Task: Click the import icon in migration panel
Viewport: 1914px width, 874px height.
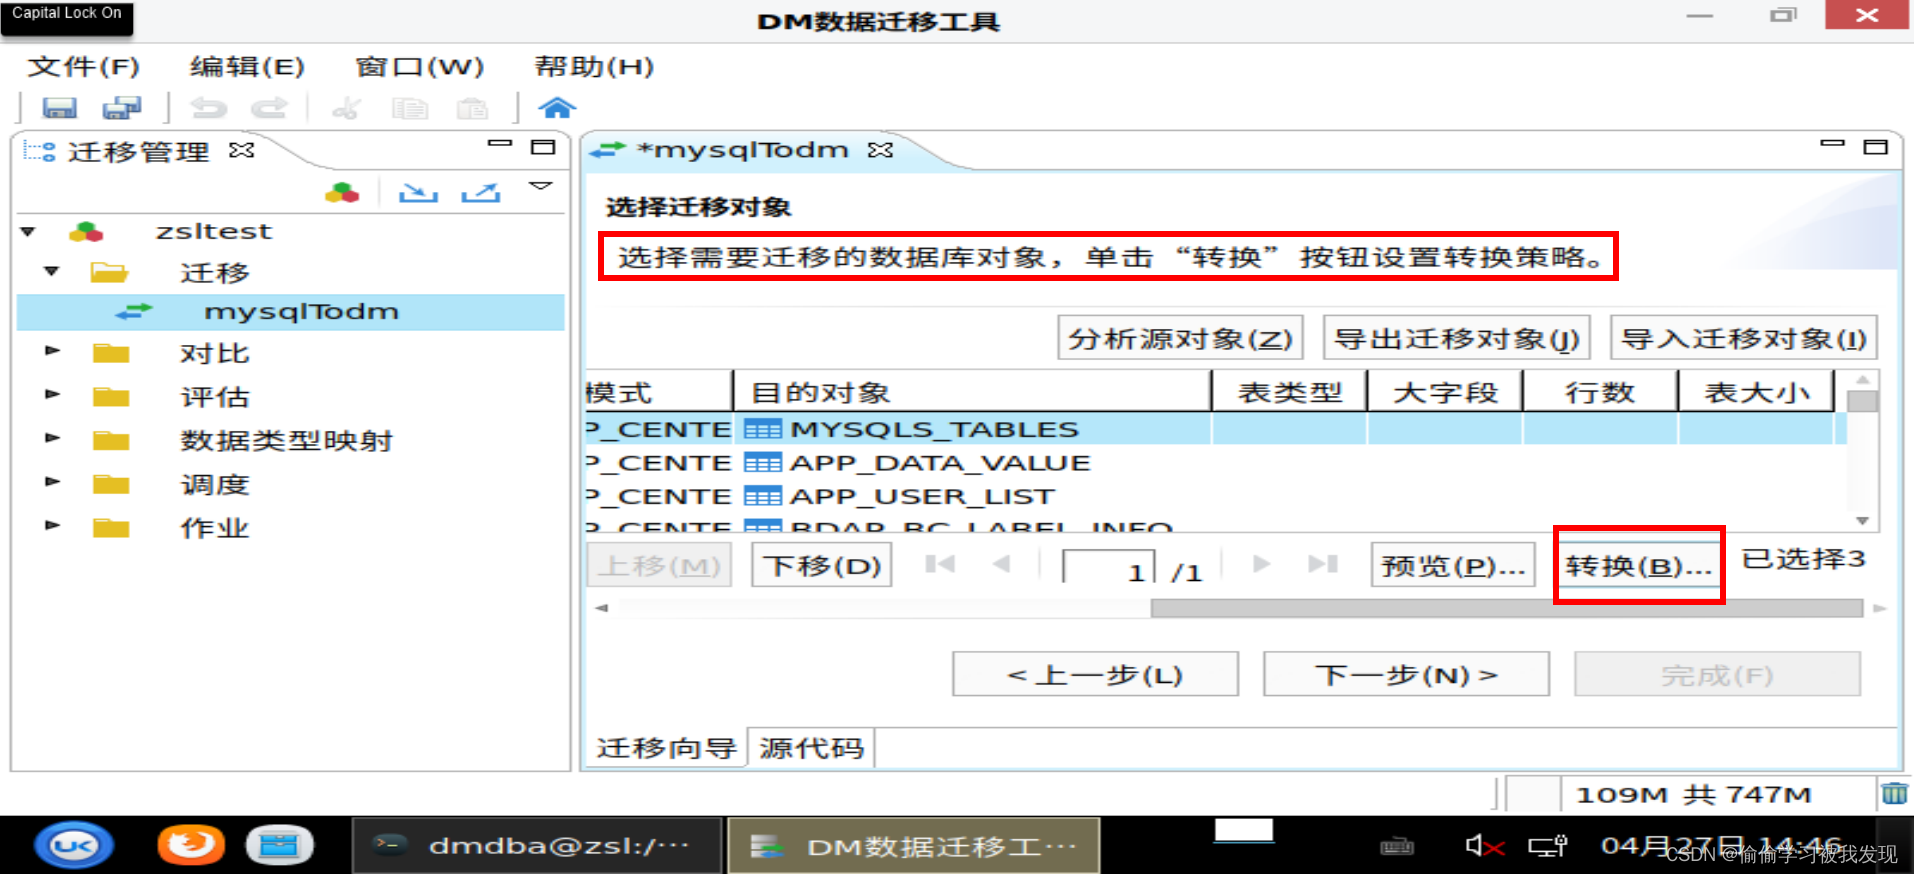Action: 418,192
